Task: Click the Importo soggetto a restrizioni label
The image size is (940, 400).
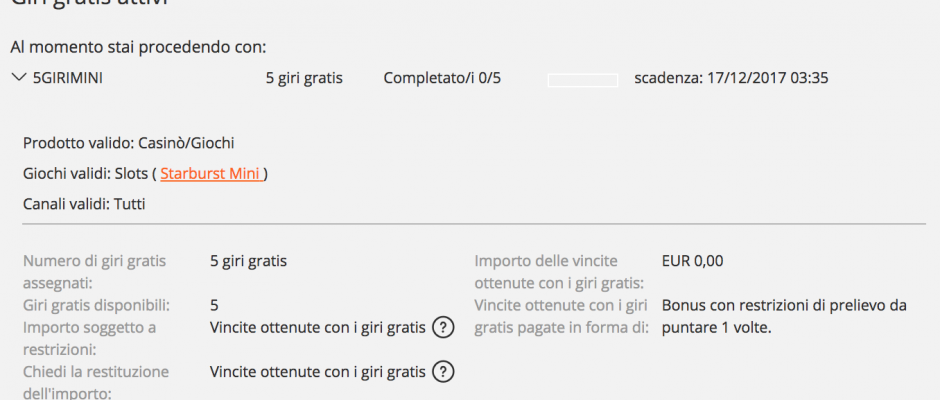Action: pos(88,338)
